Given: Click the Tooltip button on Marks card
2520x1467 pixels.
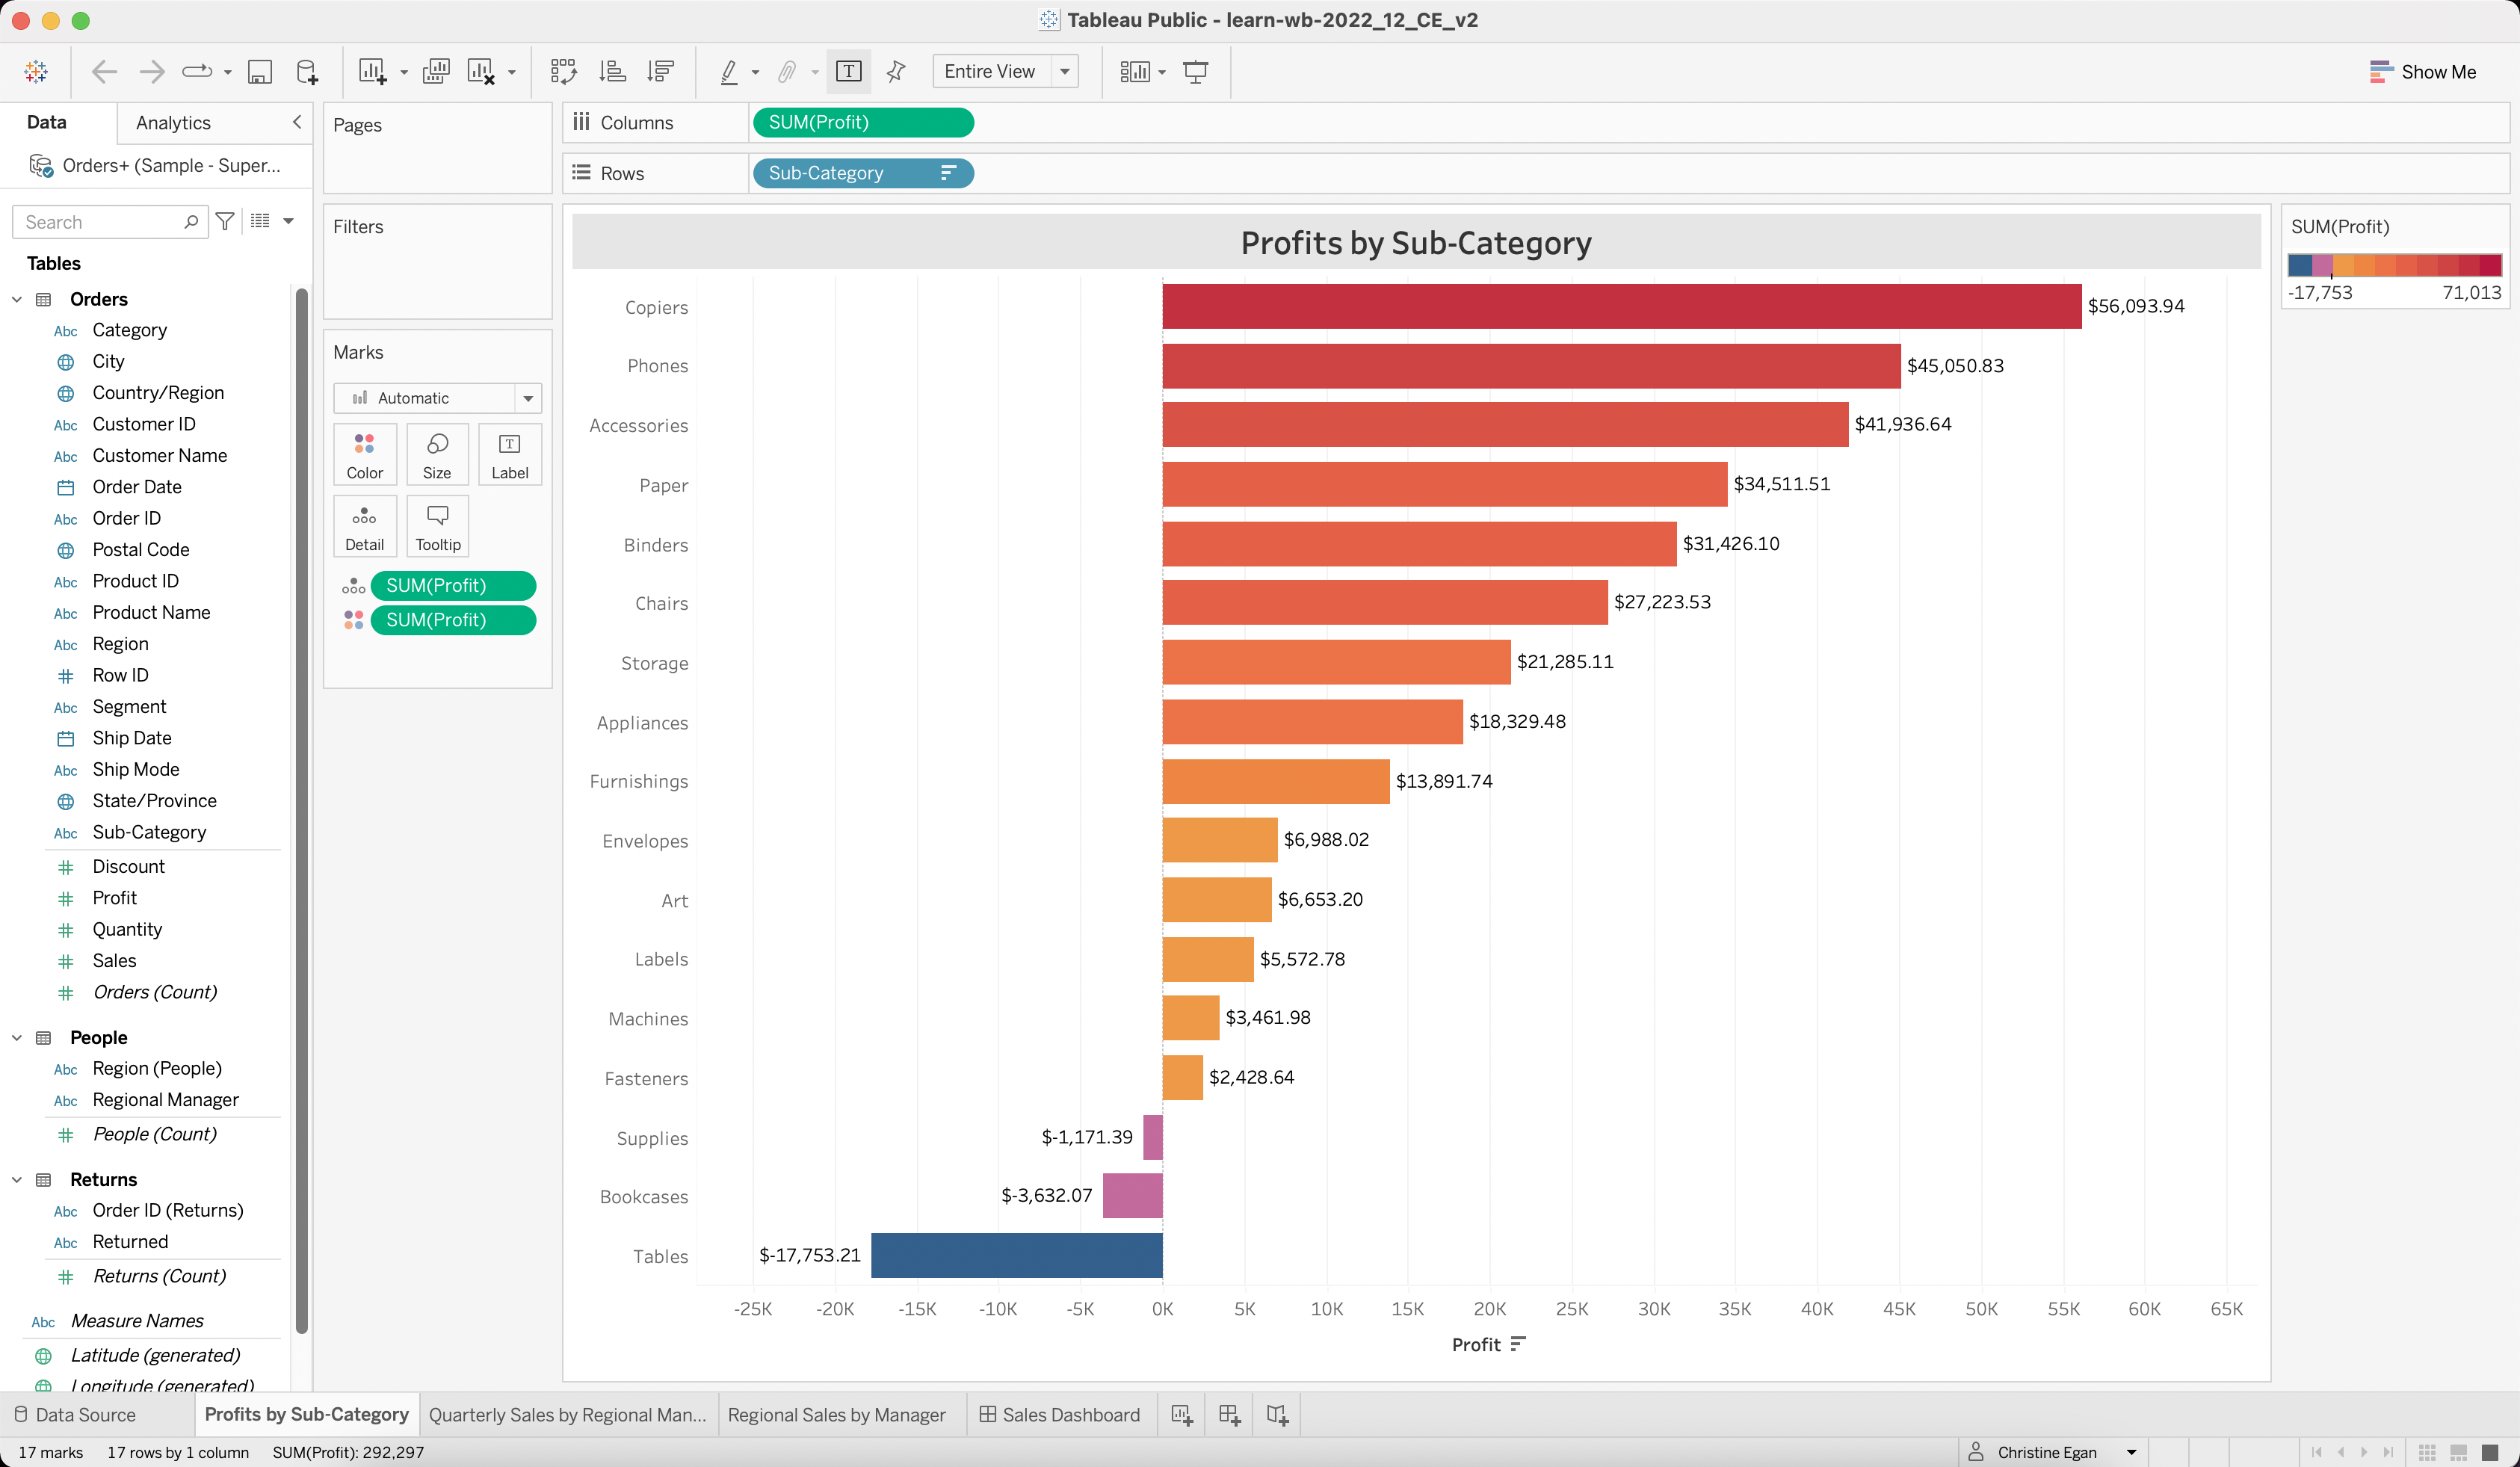Looking at the screenshot, I should click(437, 527).
